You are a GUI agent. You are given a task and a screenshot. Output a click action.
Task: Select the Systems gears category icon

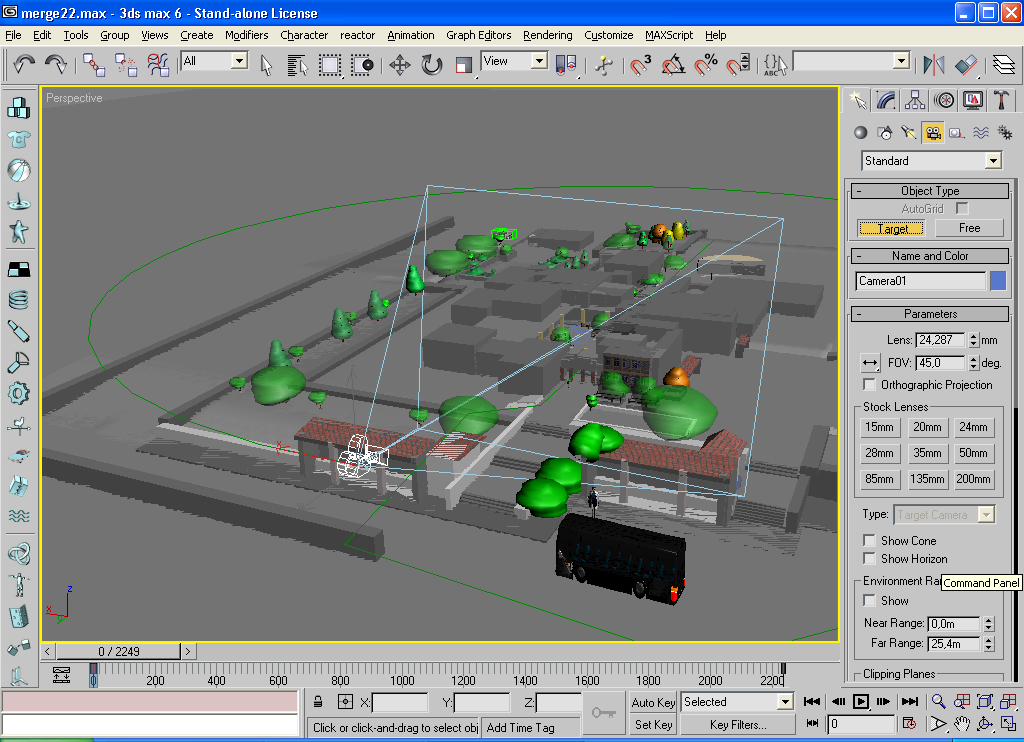[1005, 133]
